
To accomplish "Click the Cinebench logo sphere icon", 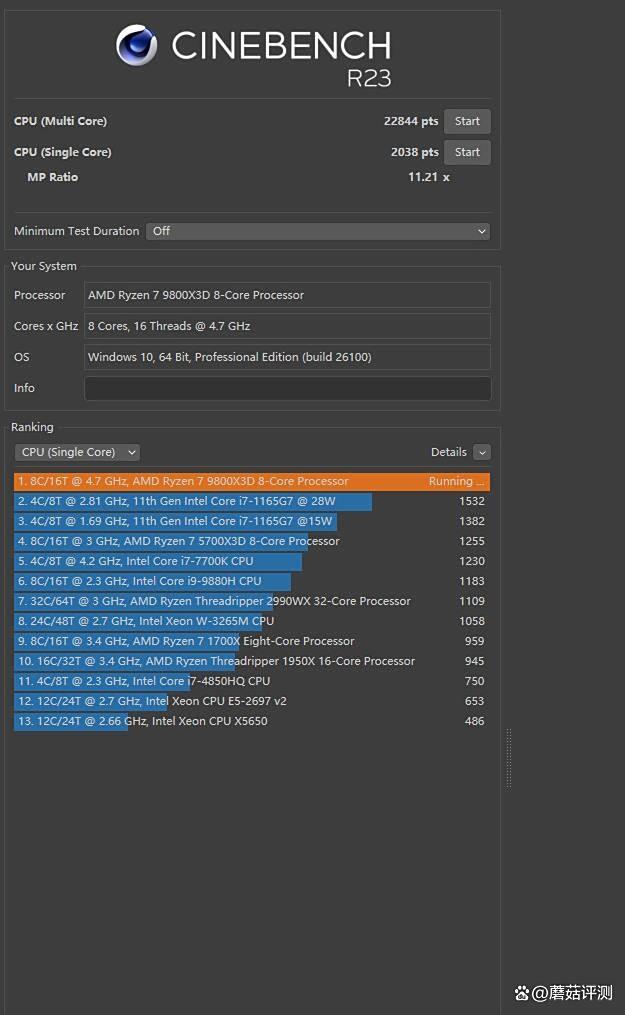I will coord(137,45).
